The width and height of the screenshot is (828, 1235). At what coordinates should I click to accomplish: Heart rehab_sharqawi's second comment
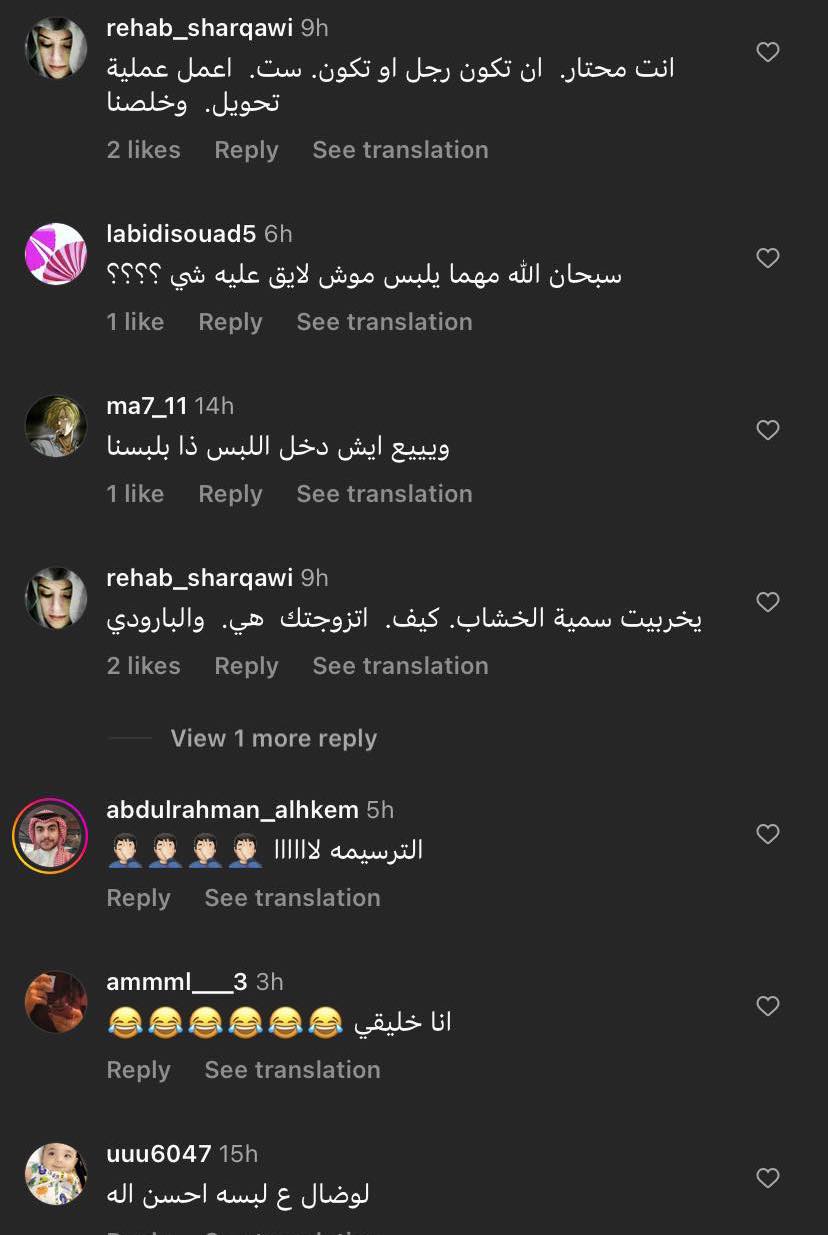click(768, 602)
